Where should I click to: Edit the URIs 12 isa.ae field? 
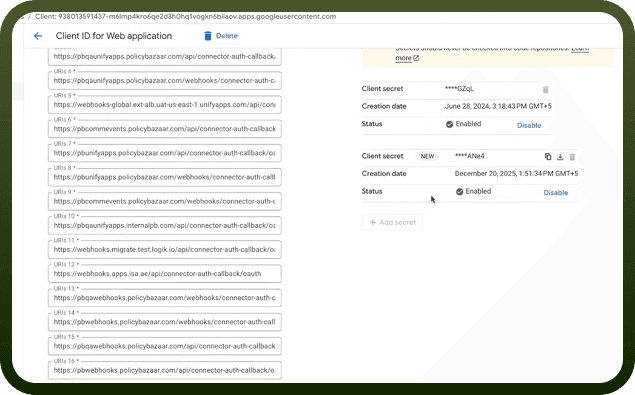pos(164,274)
